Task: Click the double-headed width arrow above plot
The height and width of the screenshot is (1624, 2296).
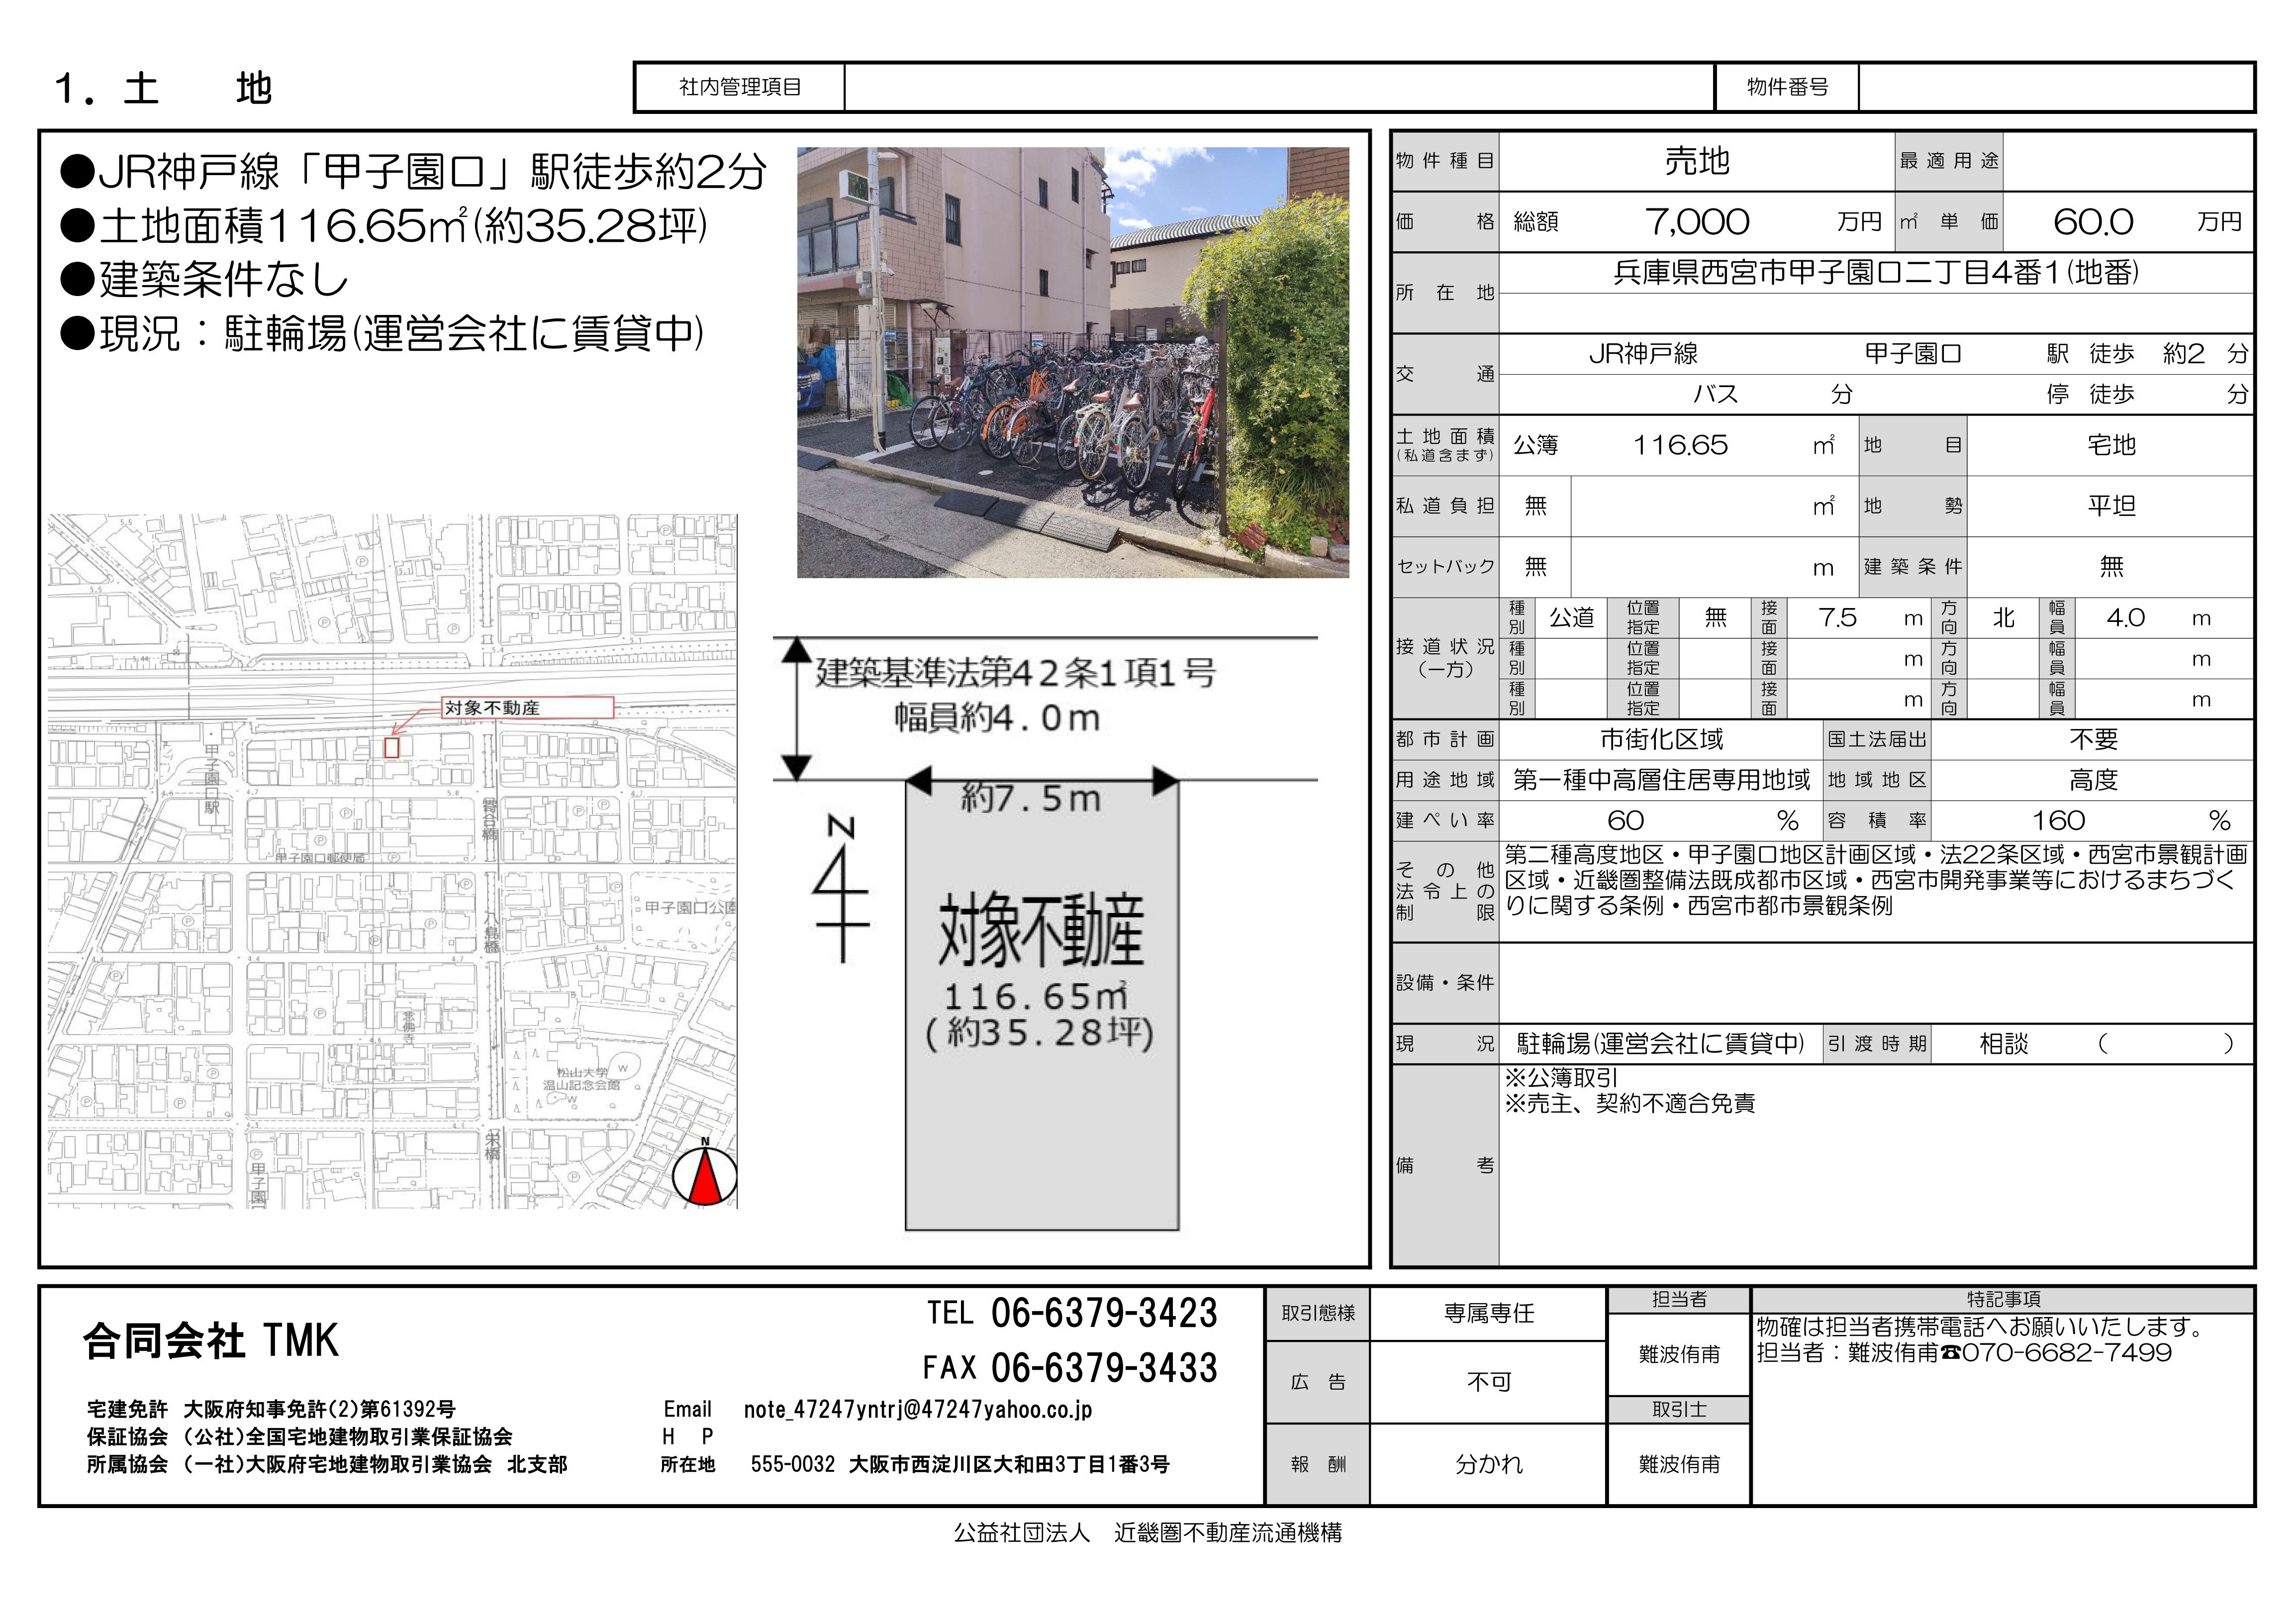Action: (x=1042, y=781)
